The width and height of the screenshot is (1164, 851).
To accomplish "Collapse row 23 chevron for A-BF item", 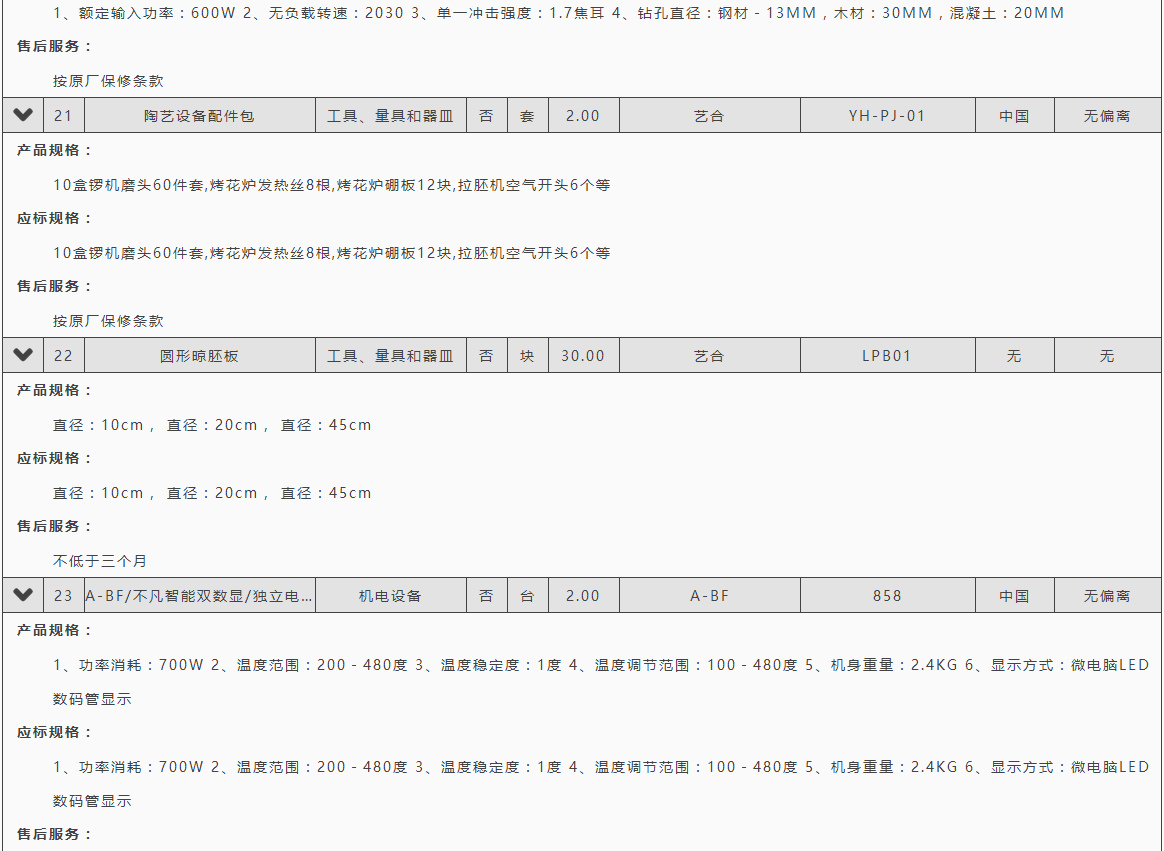I will [23, 595].
